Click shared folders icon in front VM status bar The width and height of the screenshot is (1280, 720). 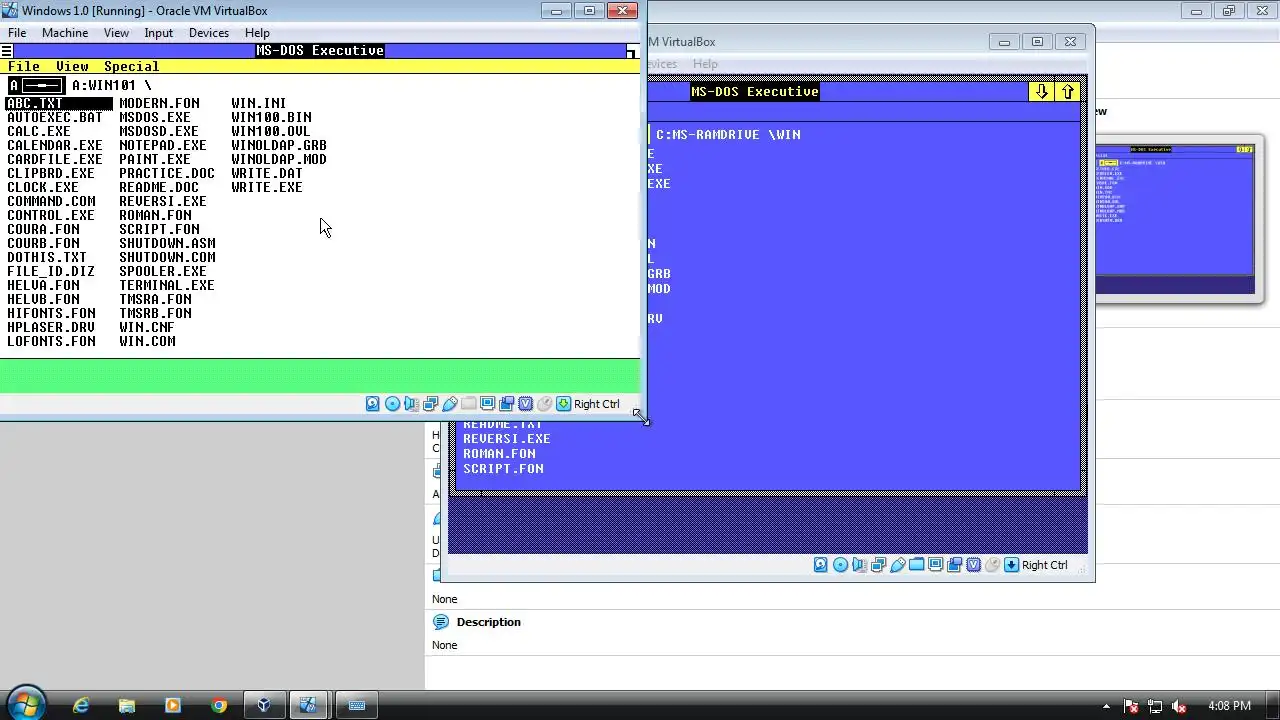click(468, 404)
